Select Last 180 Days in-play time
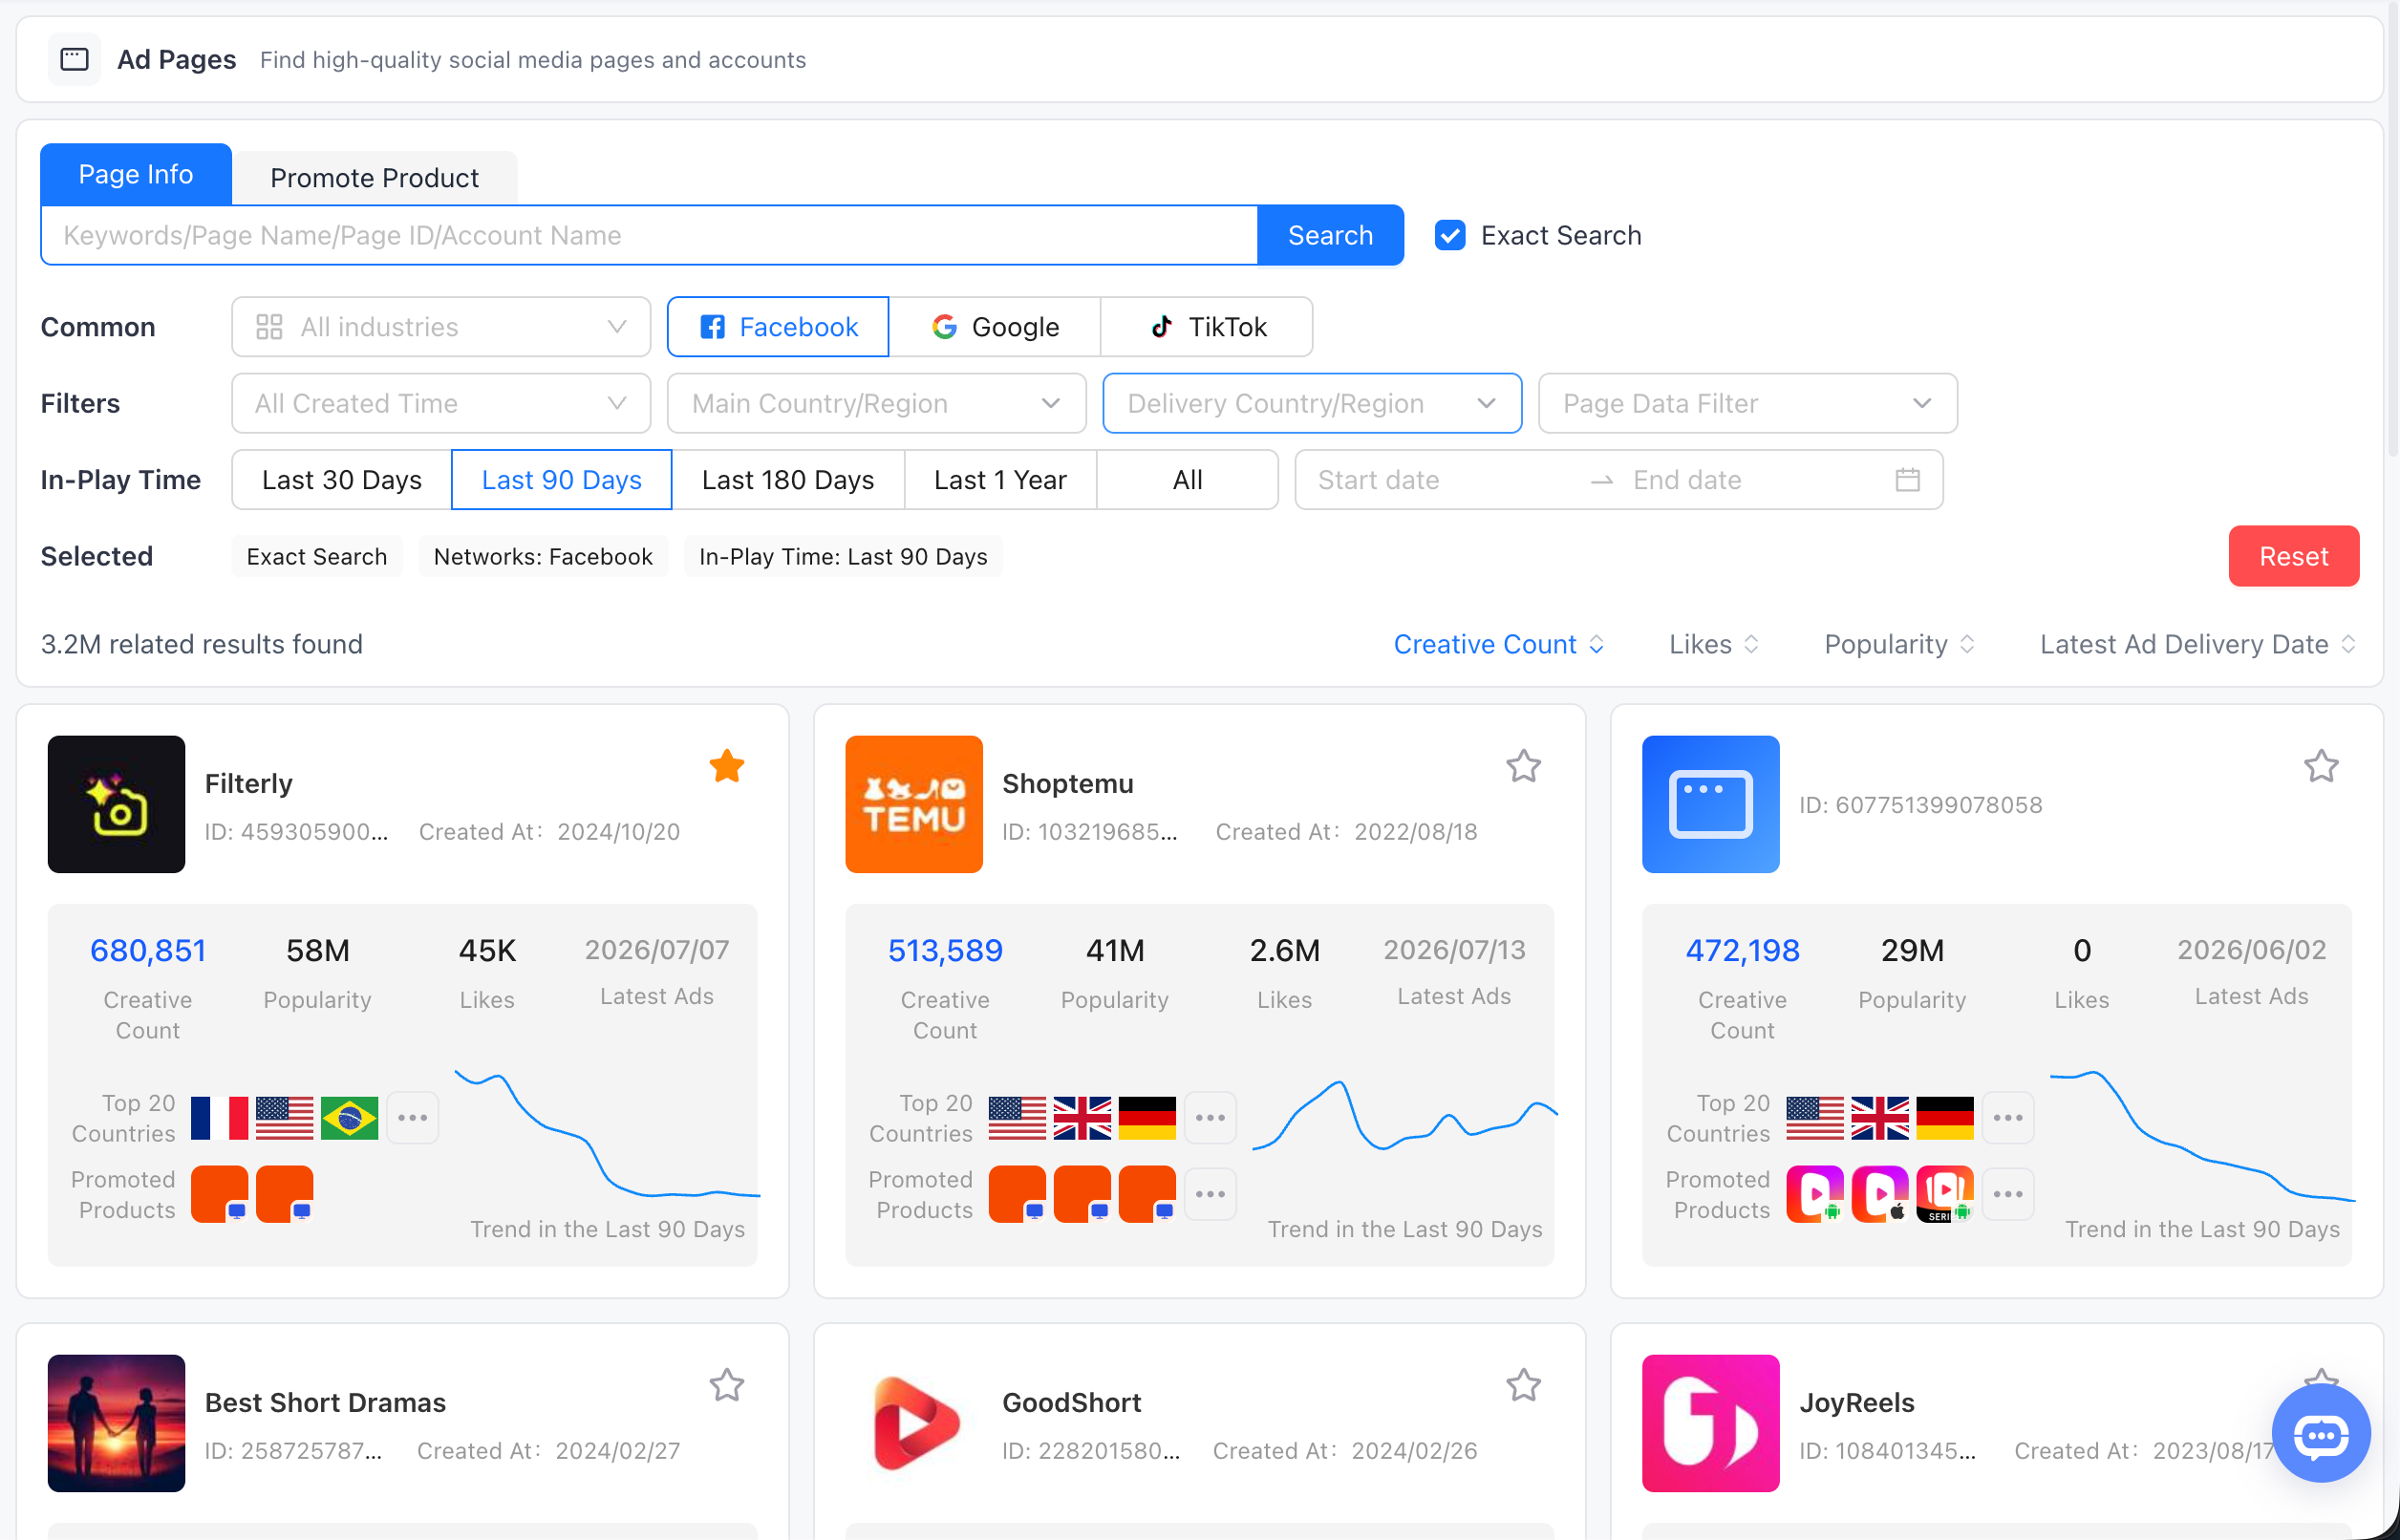This screenshot has width=2400, height=1540. pos(788,480)
